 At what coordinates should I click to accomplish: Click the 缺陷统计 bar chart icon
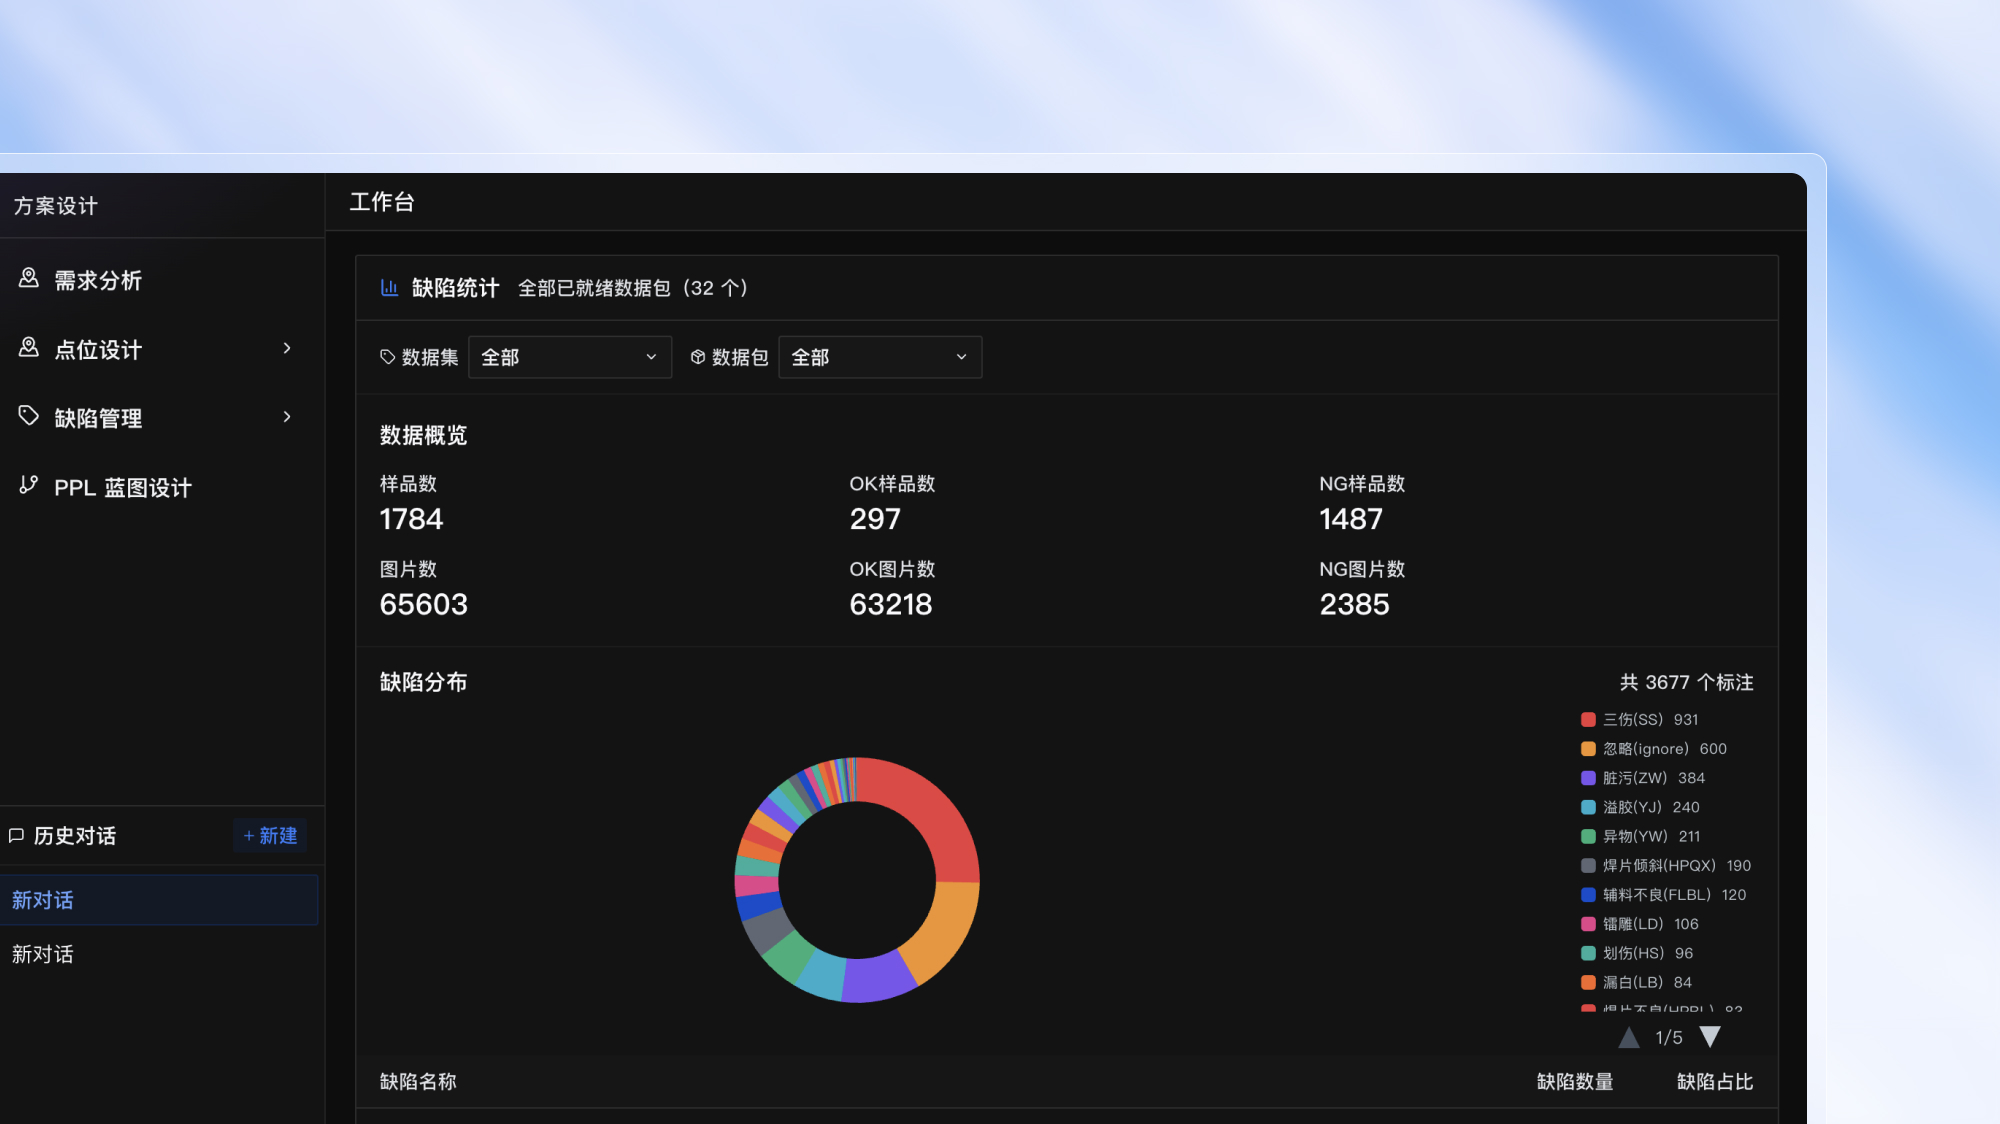[x=389, y=288]
